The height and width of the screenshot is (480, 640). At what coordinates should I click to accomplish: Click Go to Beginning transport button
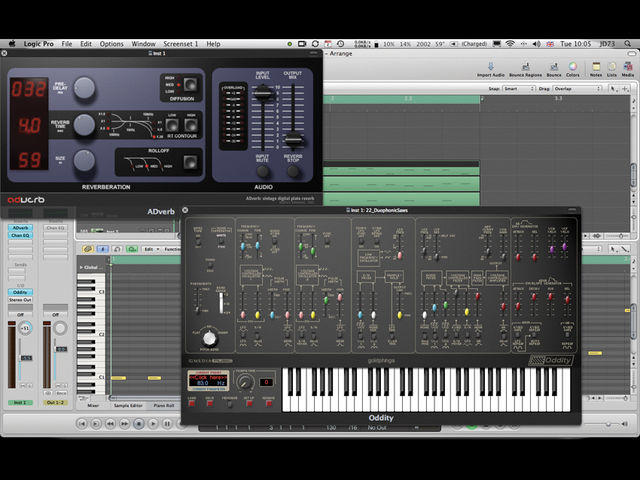pyautogui.click(x=82, y=424)
